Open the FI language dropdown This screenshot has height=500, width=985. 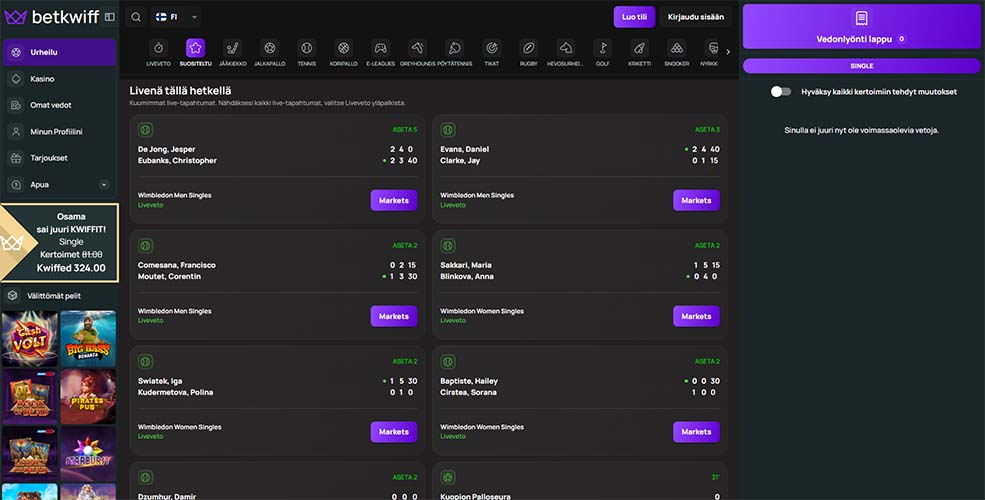pos(177,17)
